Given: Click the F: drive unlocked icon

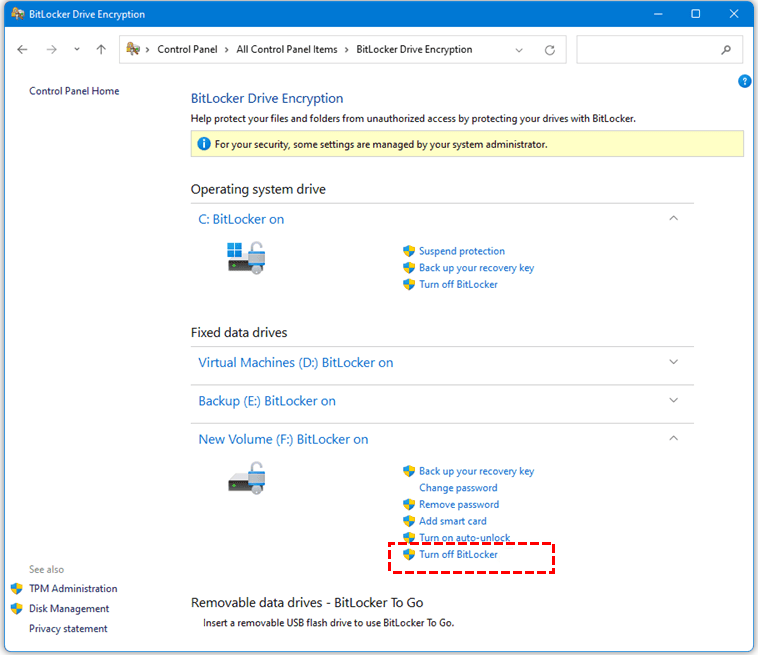Looking at the screenshot, I should pyautogui.click(x=247, y=478).
